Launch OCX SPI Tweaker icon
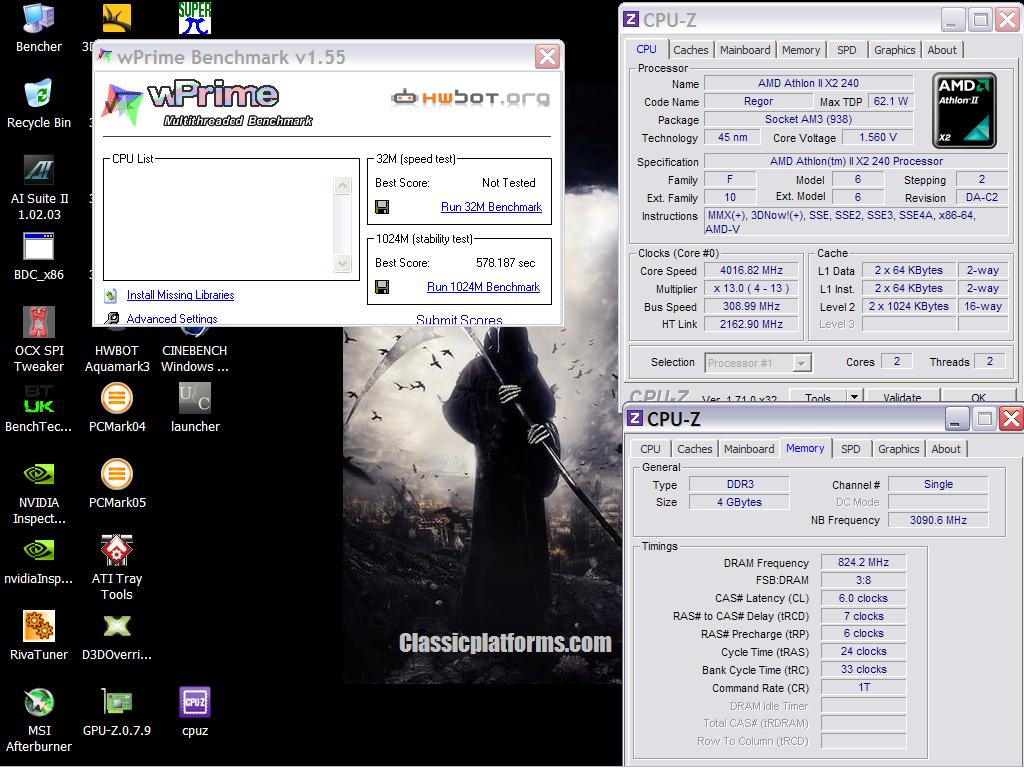This screenshot has height=768, width=1024. [x=39, y=339]
